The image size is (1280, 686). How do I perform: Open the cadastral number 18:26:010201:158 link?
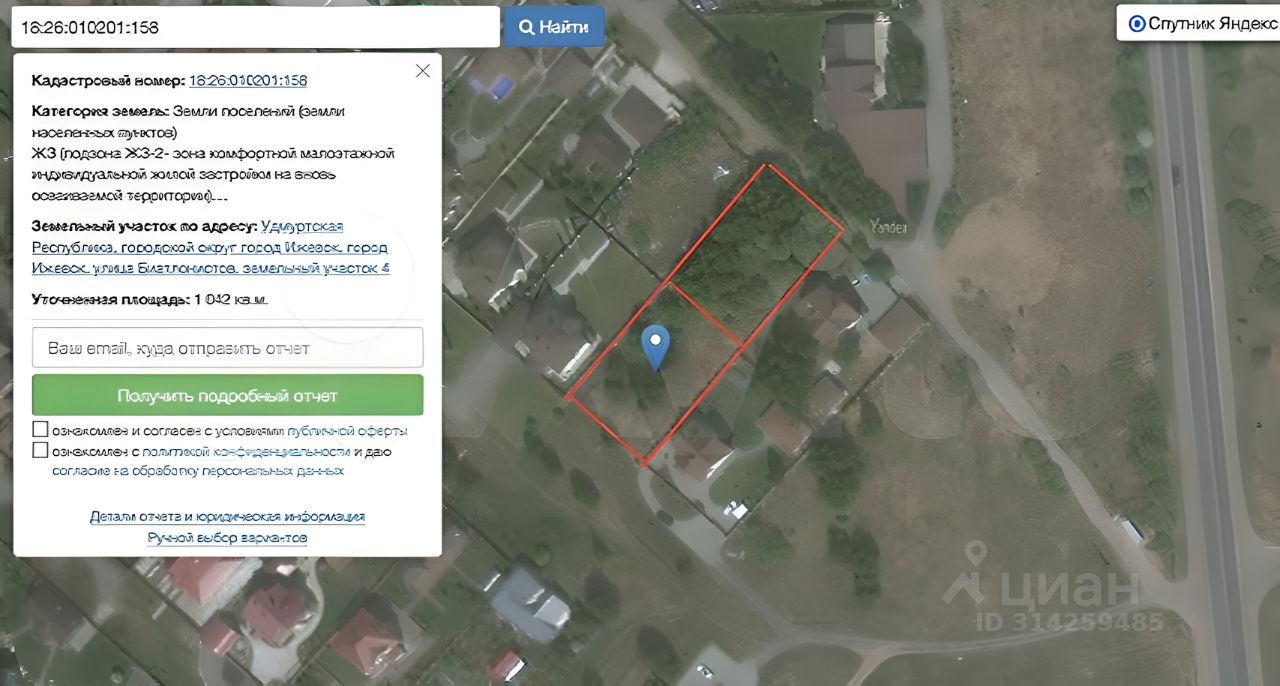(248, 81)
